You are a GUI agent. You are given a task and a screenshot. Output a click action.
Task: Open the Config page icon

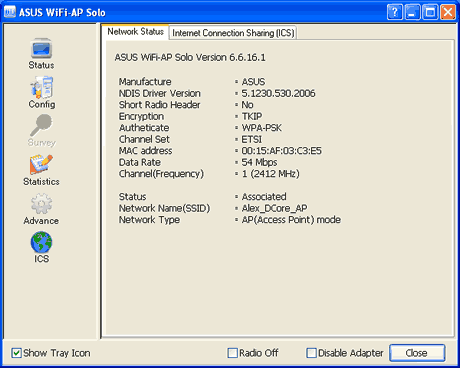pos(42,87)
